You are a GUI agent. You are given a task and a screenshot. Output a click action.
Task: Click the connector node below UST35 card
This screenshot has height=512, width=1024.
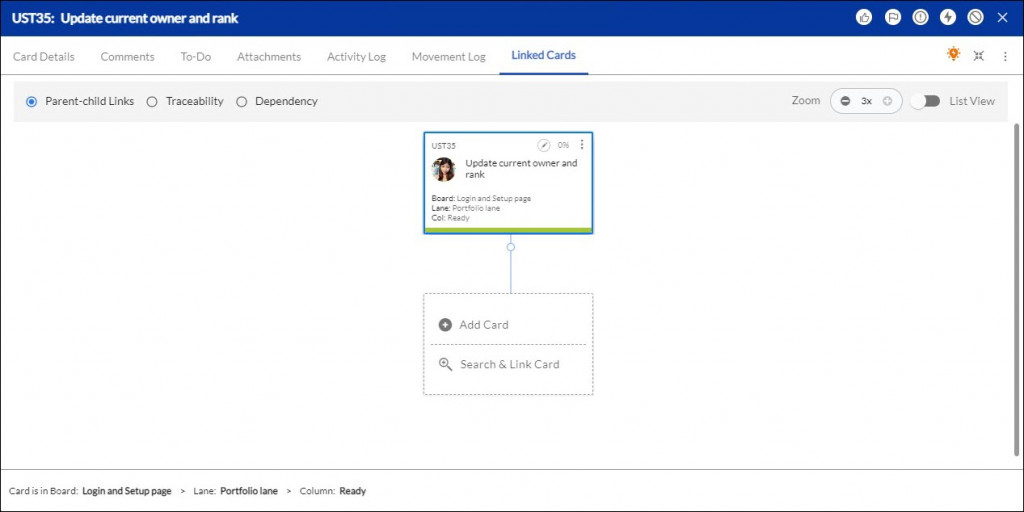point(511,247)
